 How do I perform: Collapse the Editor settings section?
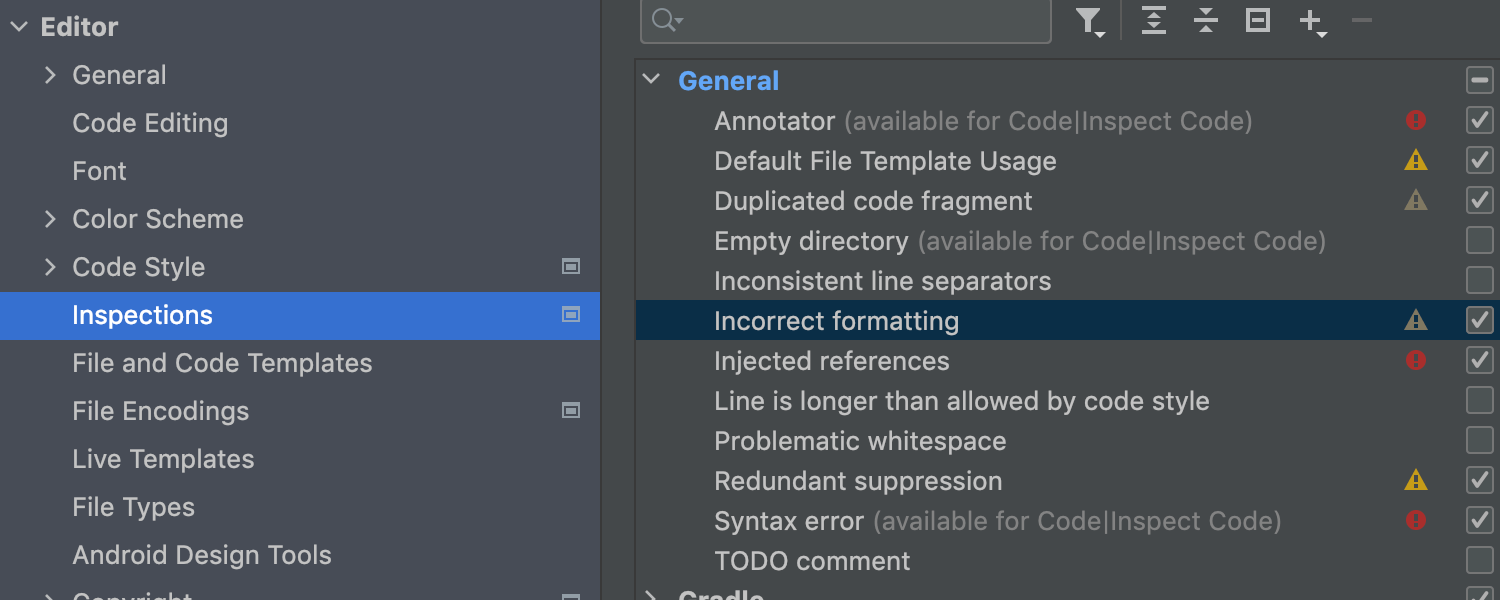tap(19, 27)
